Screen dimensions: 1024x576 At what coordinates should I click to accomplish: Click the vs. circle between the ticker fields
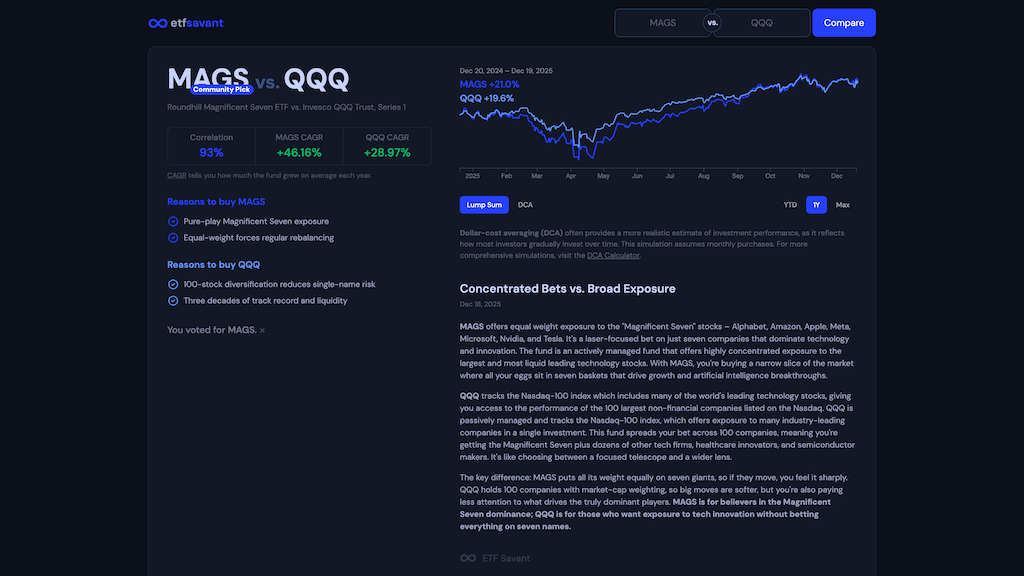tap(713, 22)
